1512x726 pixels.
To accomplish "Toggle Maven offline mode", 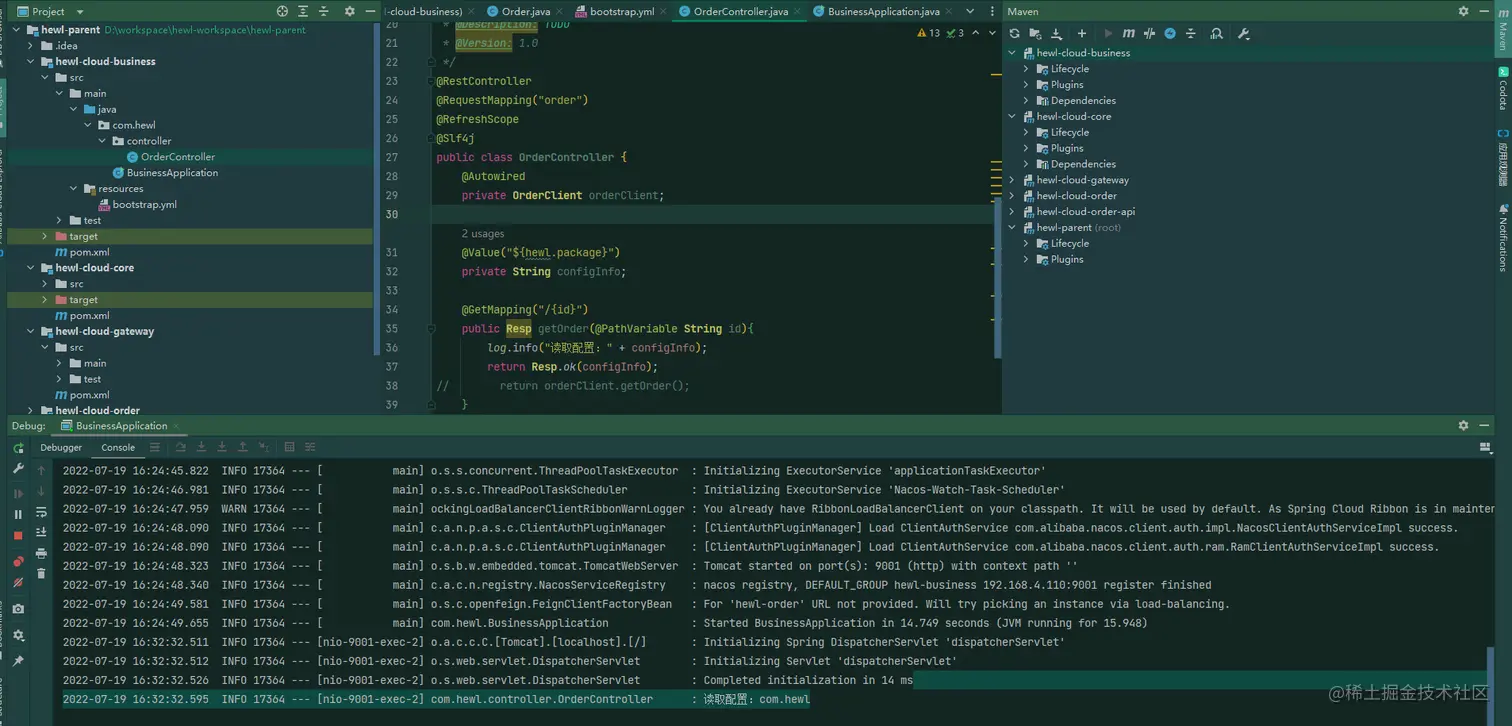I will (x=1149, y=34).
